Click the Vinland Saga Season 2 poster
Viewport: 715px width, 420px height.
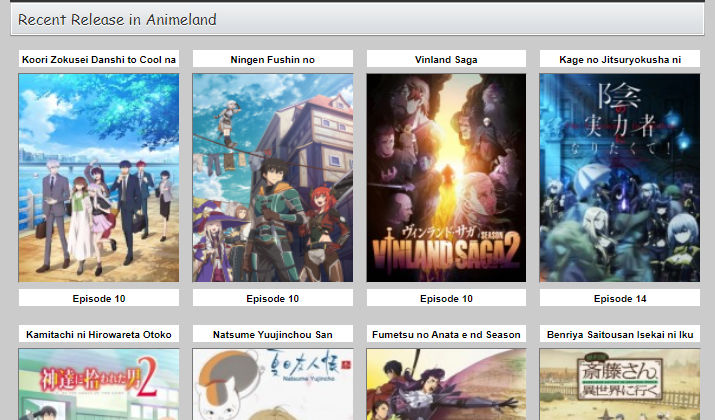tap(446, 178)
